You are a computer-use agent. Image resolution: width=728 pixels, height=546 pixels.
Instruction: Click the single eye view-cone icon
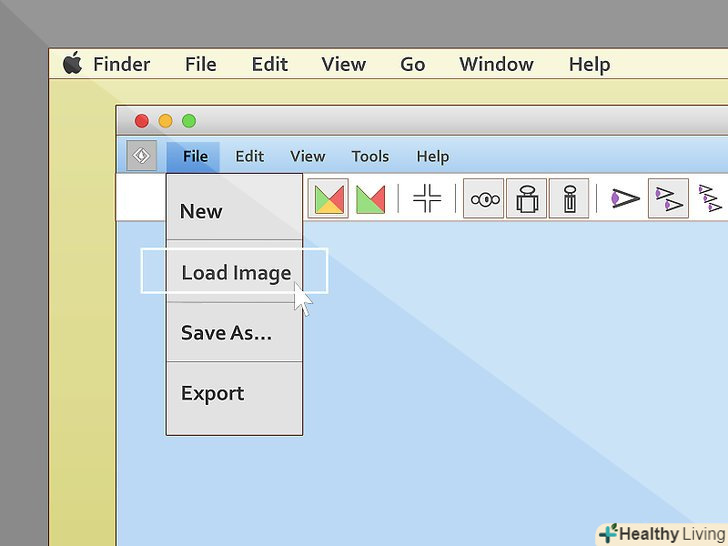click(625, 198)
